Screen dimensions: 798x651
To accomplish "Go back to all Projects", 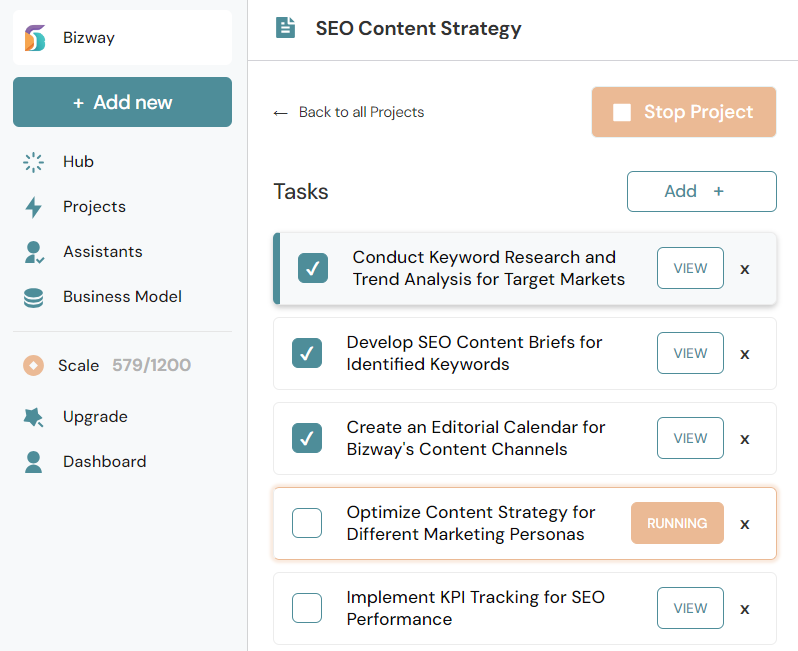I will 349,112.
